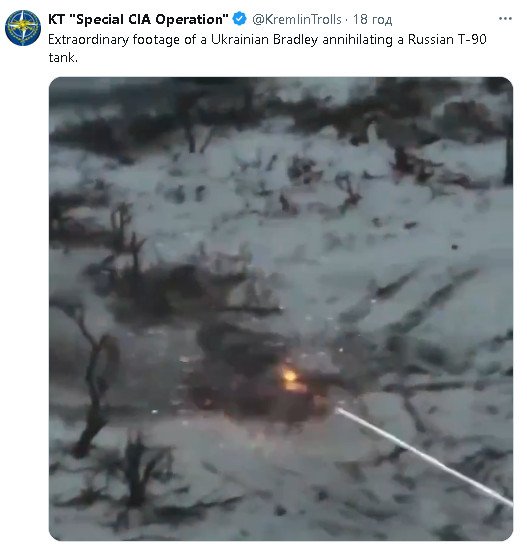The height and width of the screenshot is (551, 527).
Task: Click the snowy treeline at video top
Action: pos(281,109)
